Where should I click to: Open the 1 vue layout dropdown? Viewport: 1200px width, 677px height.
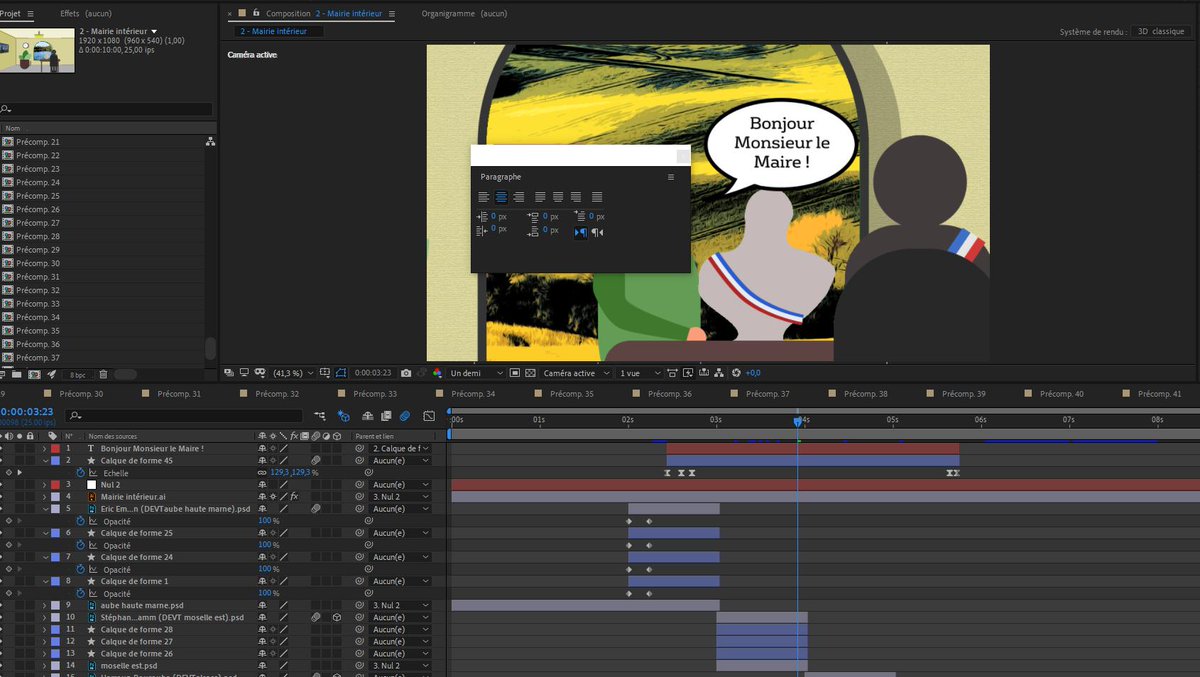(640, 373)
